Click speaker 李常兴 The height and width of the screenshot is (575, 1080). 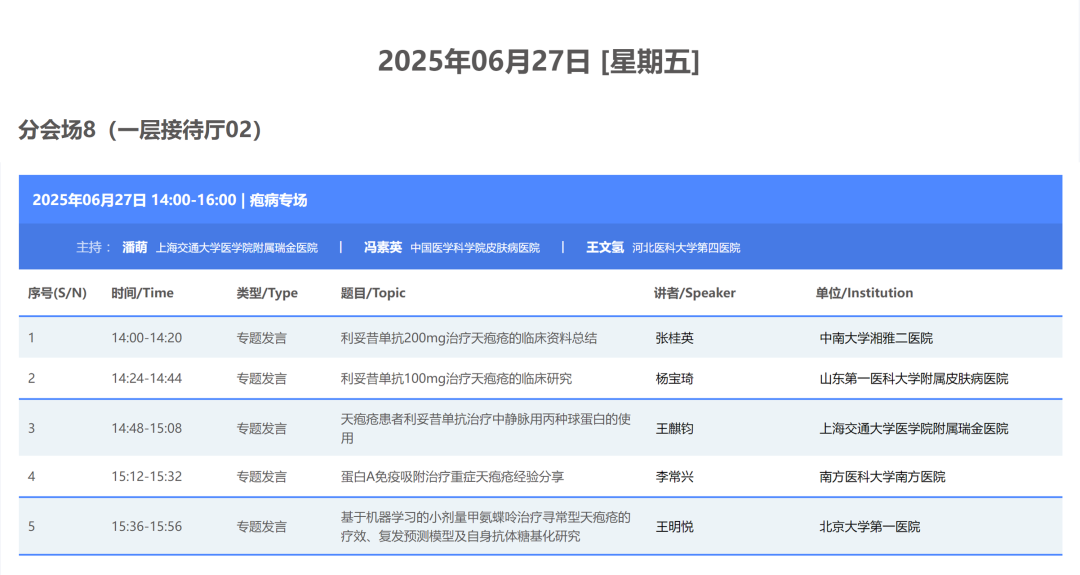point(674,477)
